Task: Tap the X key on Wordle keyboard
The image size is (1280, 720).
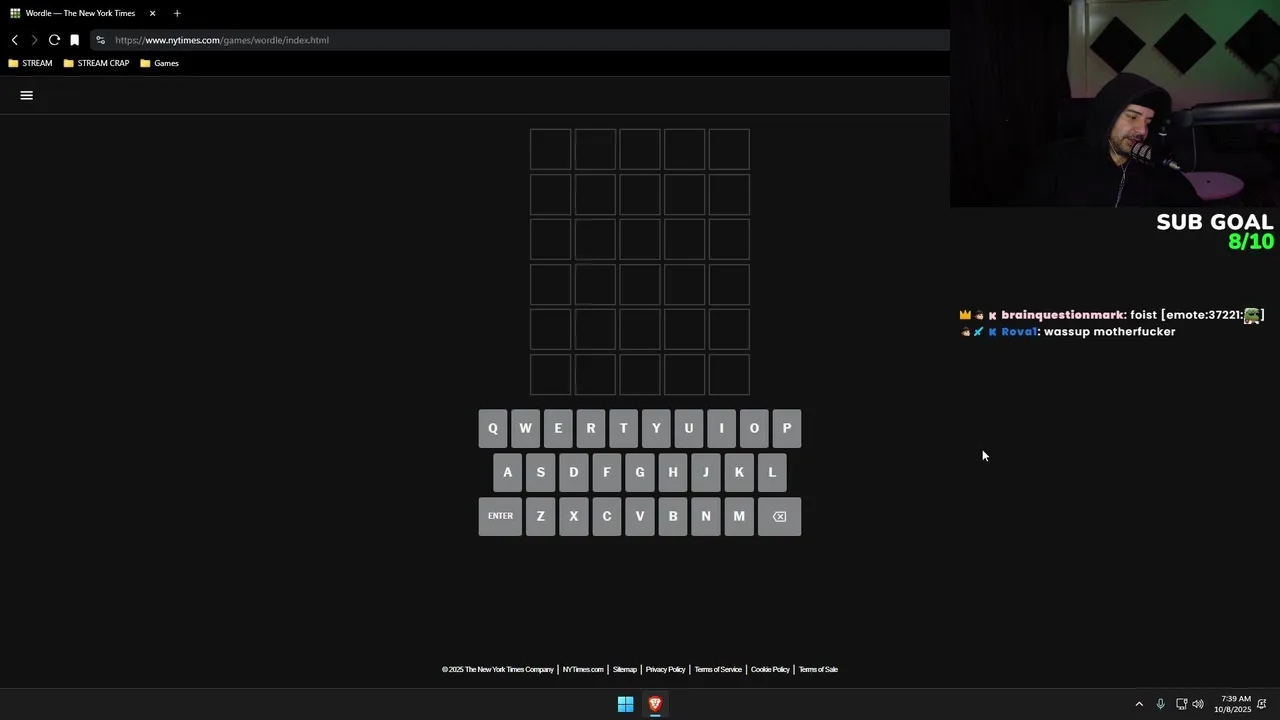Action: tap(573, 516)
